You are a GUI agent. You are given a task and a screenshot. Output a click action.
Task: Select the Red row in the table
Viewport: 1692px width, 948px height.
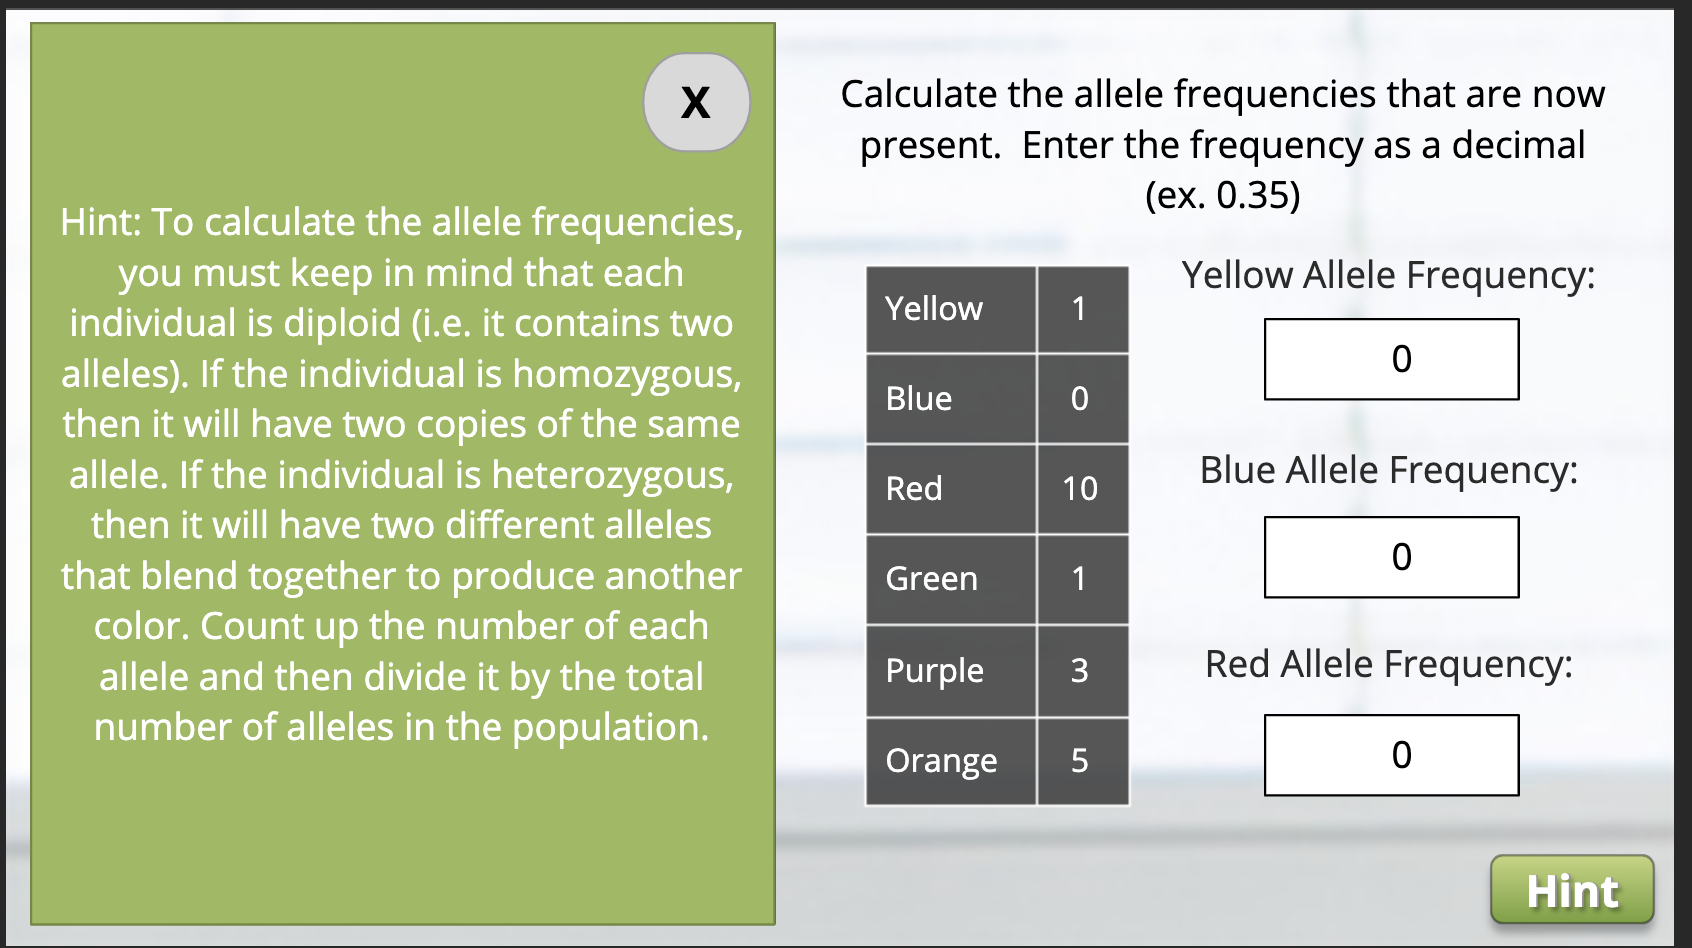pos(950,488)
